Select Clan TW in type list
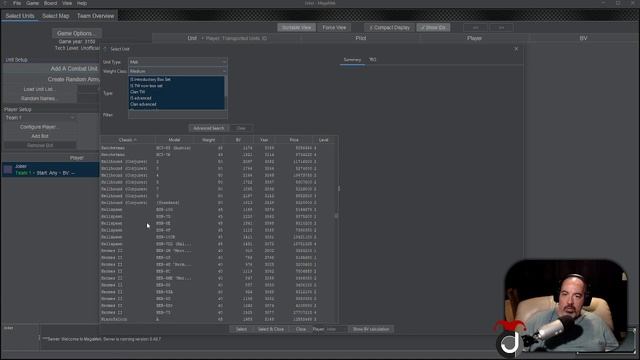The height and width of the screenshot is (360, 640). [x=176, y=92]
